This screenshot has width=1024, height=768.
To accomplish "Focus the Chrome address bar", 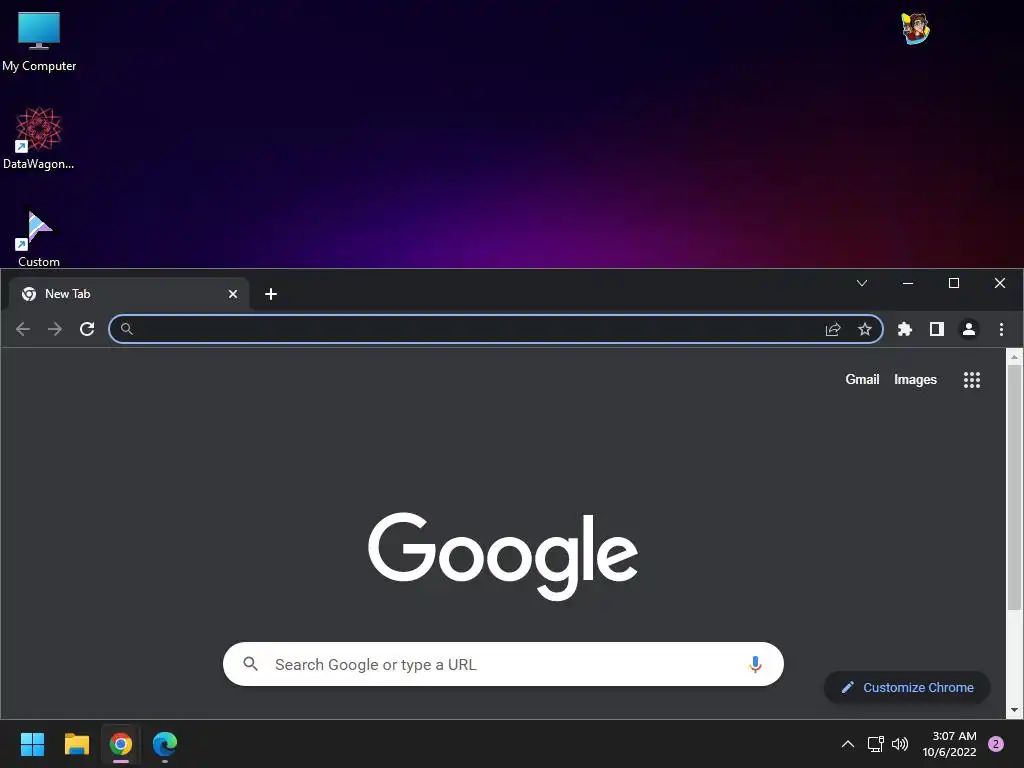I will (496, 329).
